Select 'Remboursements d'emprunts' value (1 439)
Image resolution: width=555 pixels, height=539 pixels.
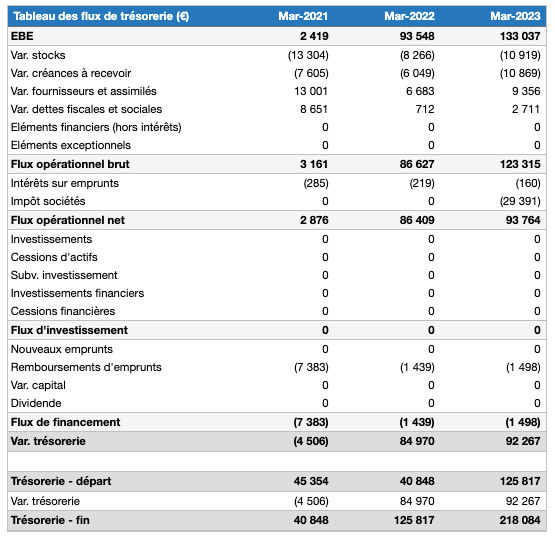(417, 367)
